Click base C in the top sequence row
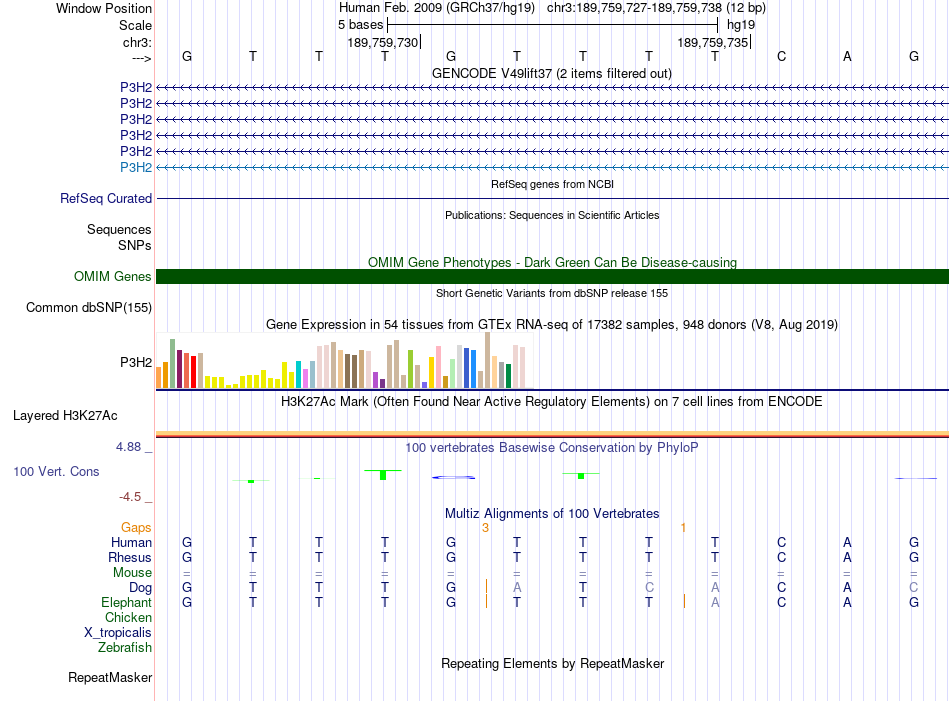The image size is (950, 701). (782, 56)
